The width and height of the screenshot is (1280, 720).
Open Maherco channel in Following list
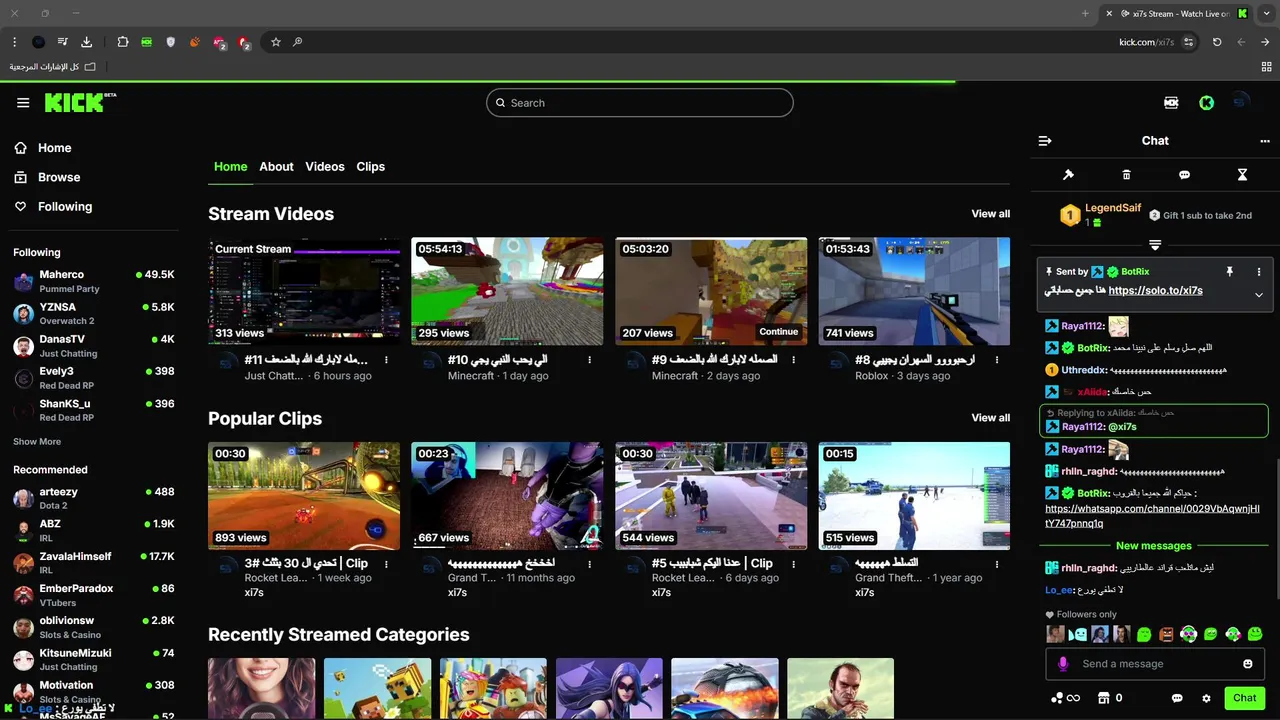click(93, 281)
